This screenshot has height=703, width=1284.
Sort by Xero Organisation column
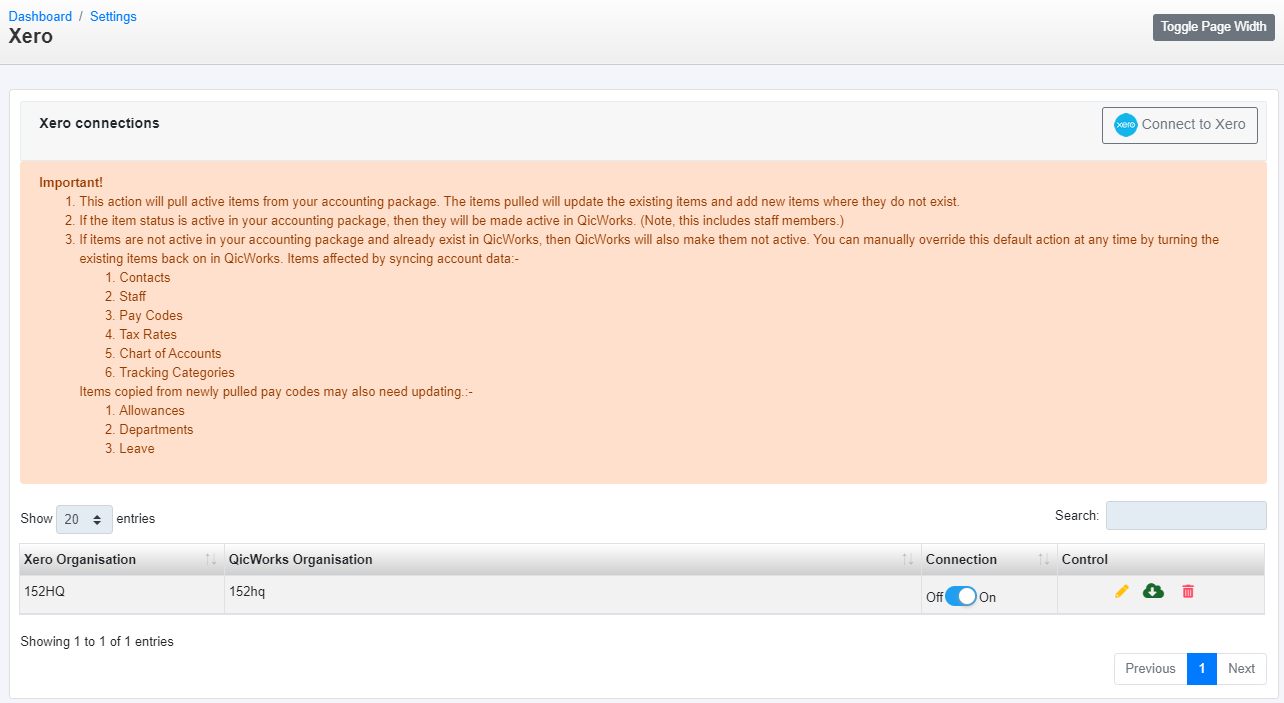click(121, 559)
